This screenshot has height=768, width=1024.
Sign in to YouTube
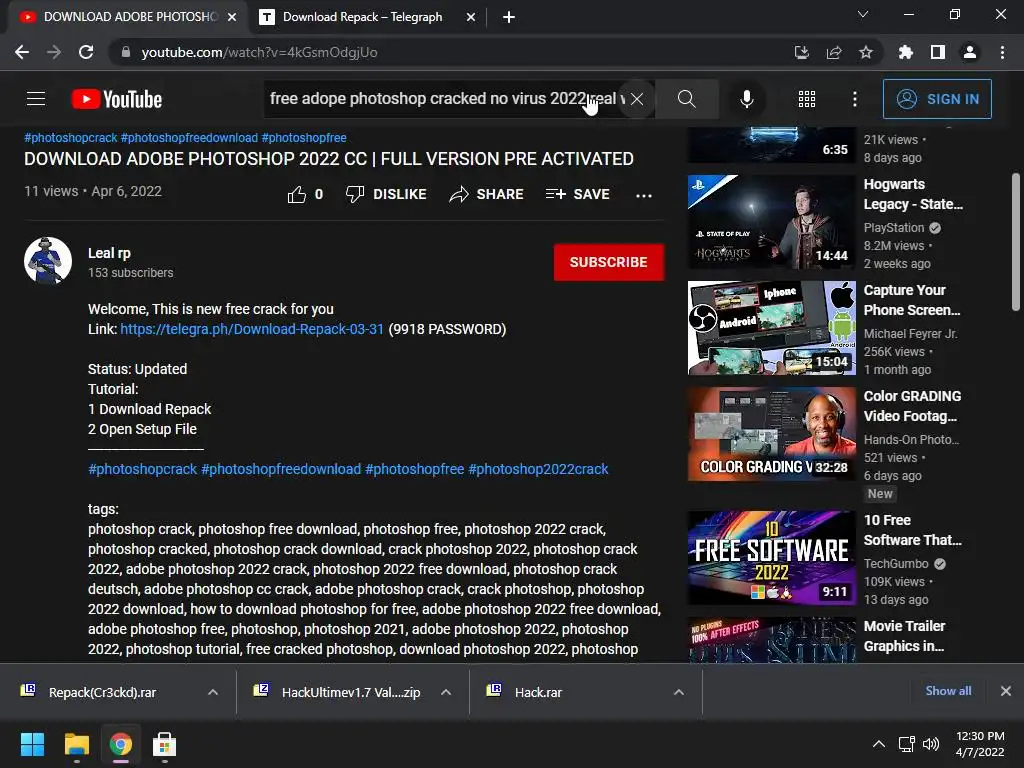[937, 99]
